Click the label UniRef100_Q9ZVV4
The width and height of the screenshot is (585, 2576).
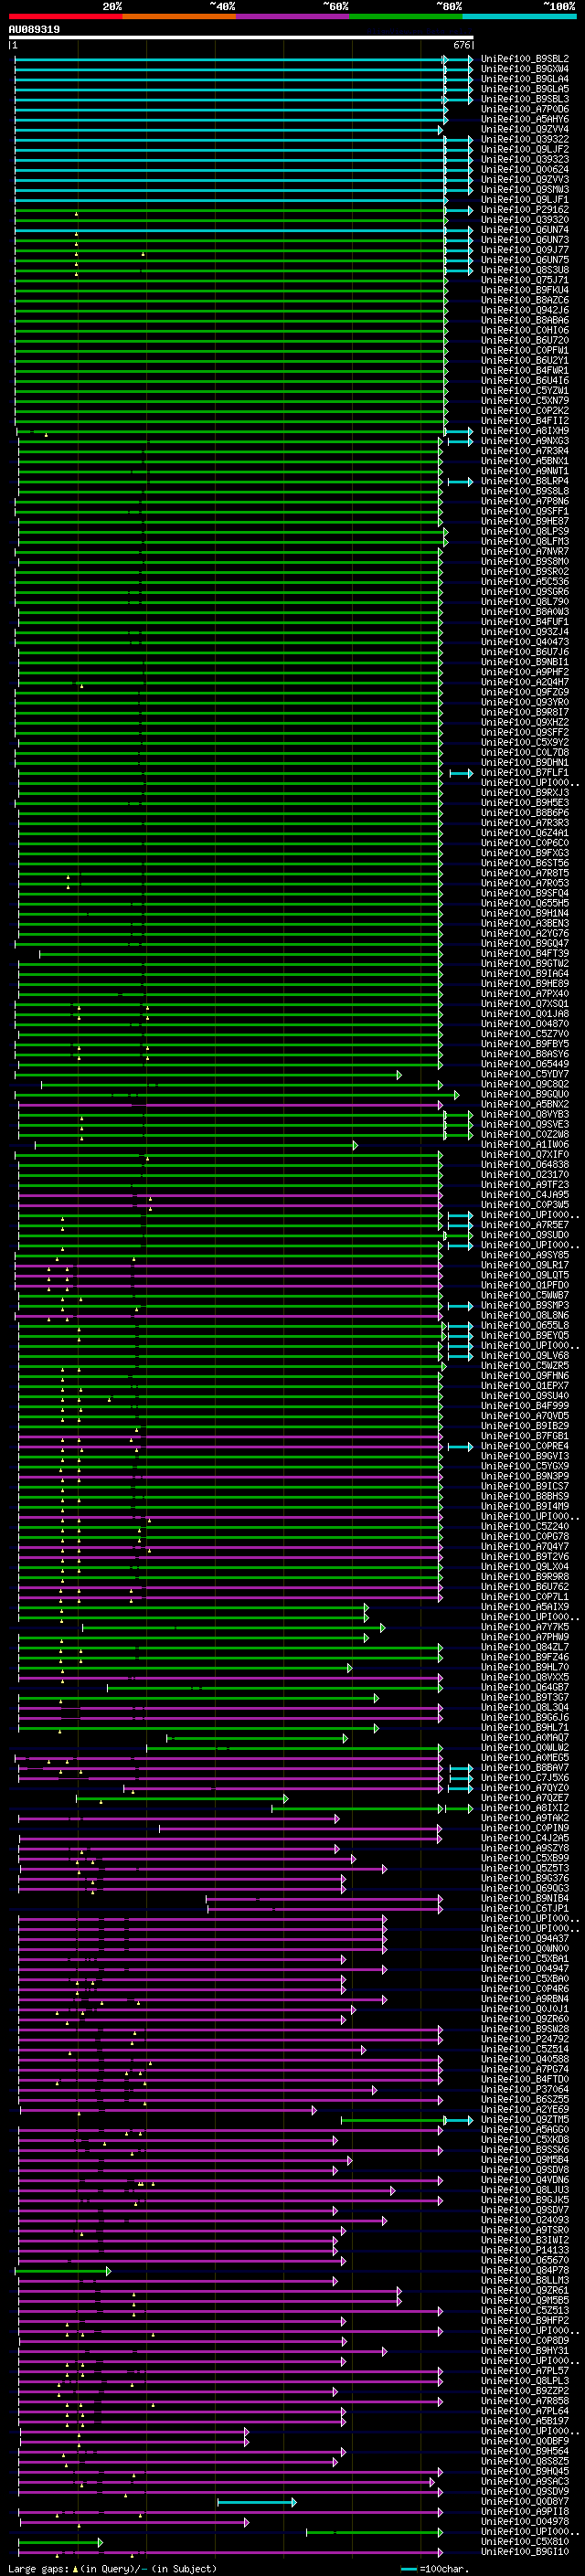coord(525,129)
